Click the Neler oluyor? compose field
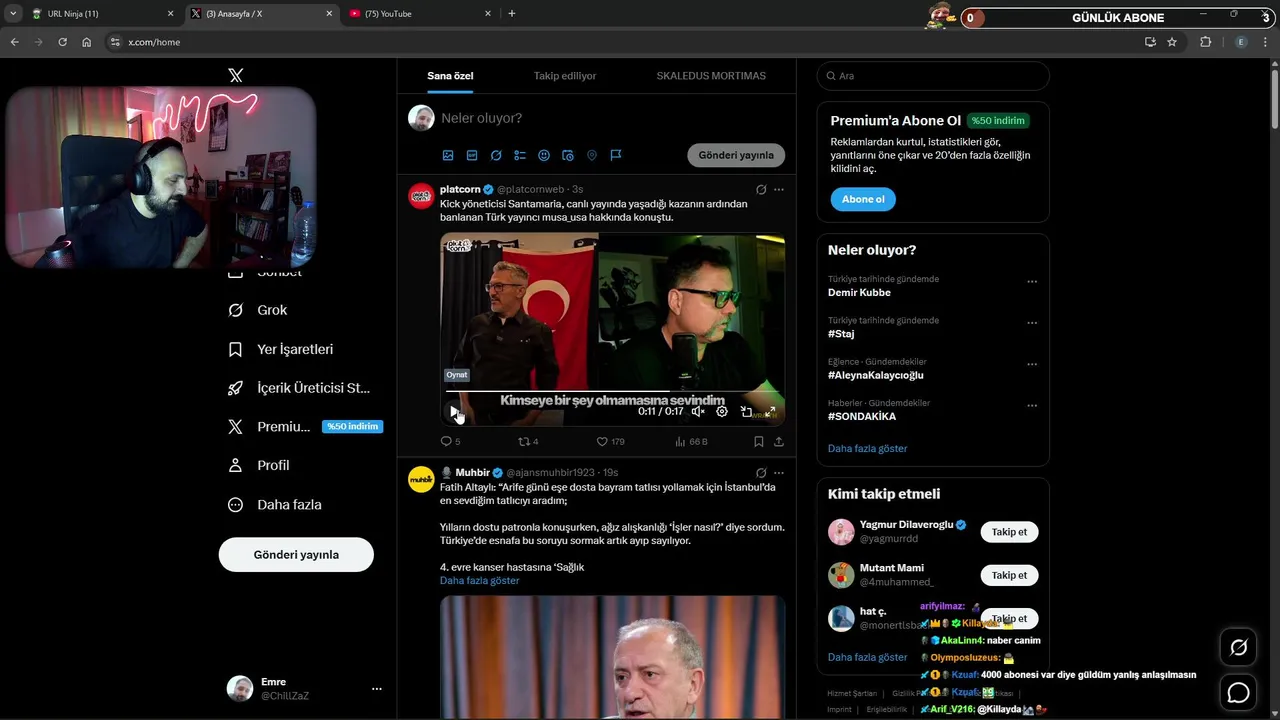This screenshot has width=1280, height=720. point(610,118)
